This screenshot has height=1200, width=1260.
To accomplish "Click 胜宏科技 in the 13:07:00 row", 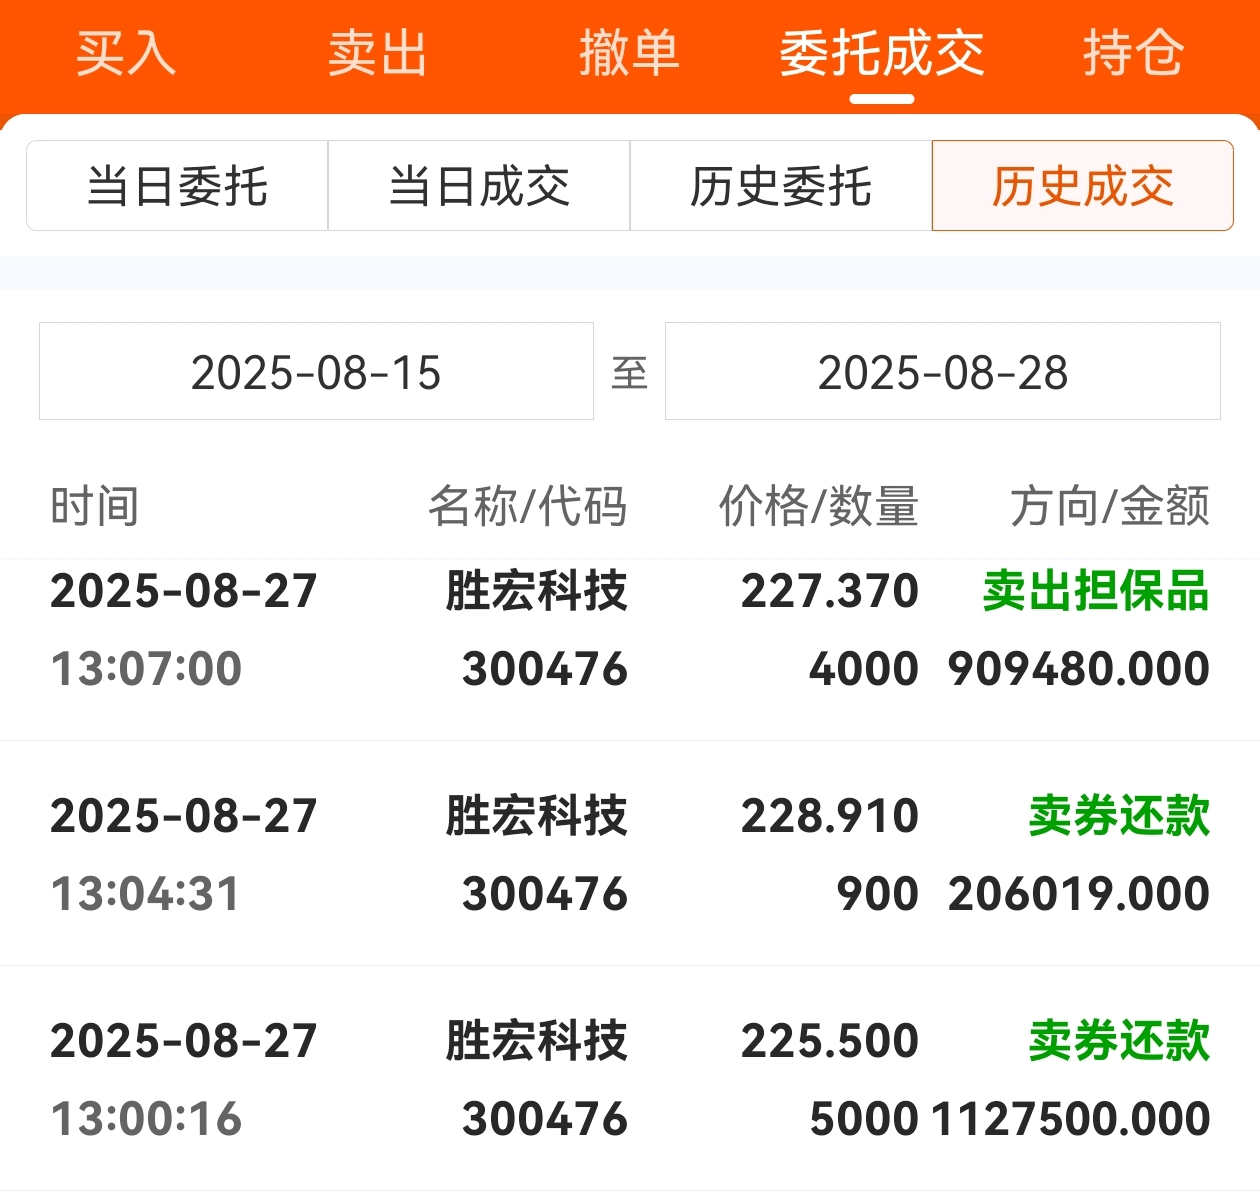I will (537, 591).
